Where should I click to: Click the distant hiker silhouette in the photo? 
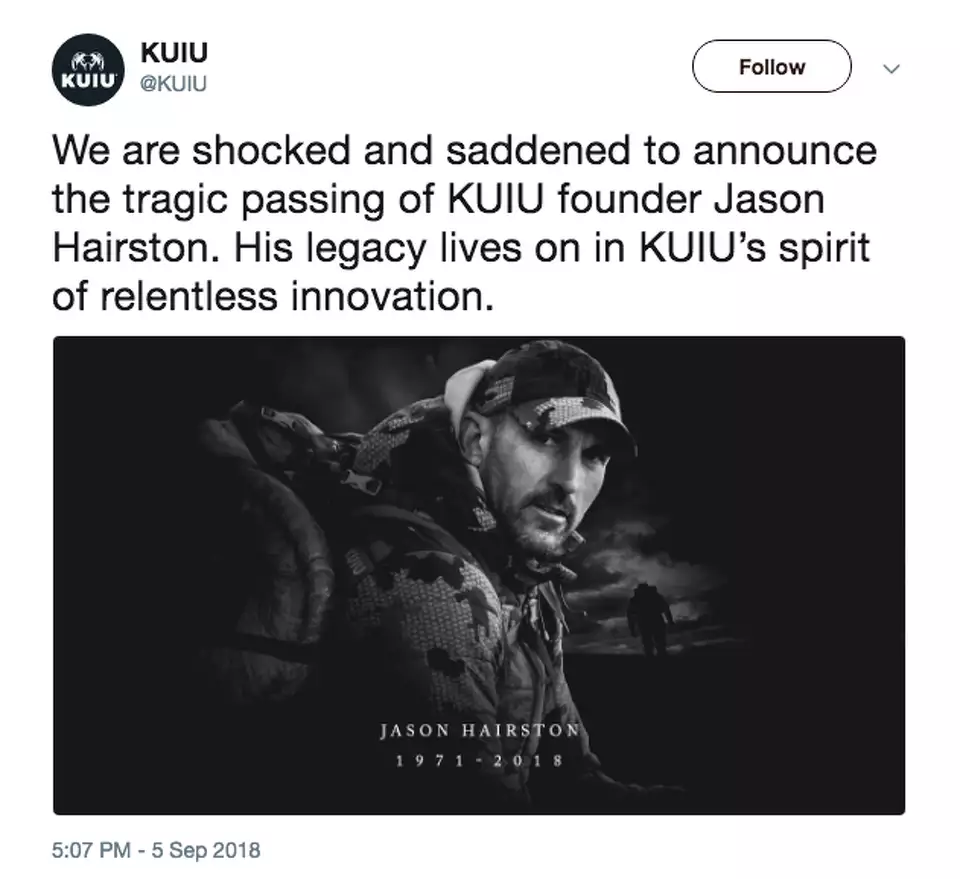650,620
